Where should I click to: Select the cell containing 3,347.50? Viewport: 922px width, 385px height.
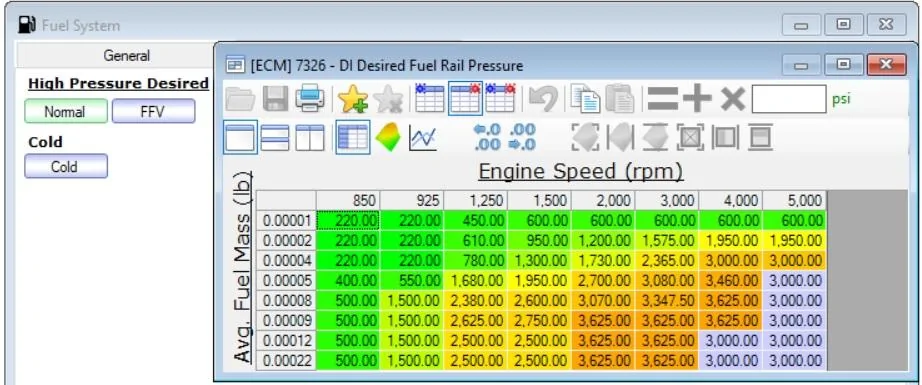coord(667,300)
